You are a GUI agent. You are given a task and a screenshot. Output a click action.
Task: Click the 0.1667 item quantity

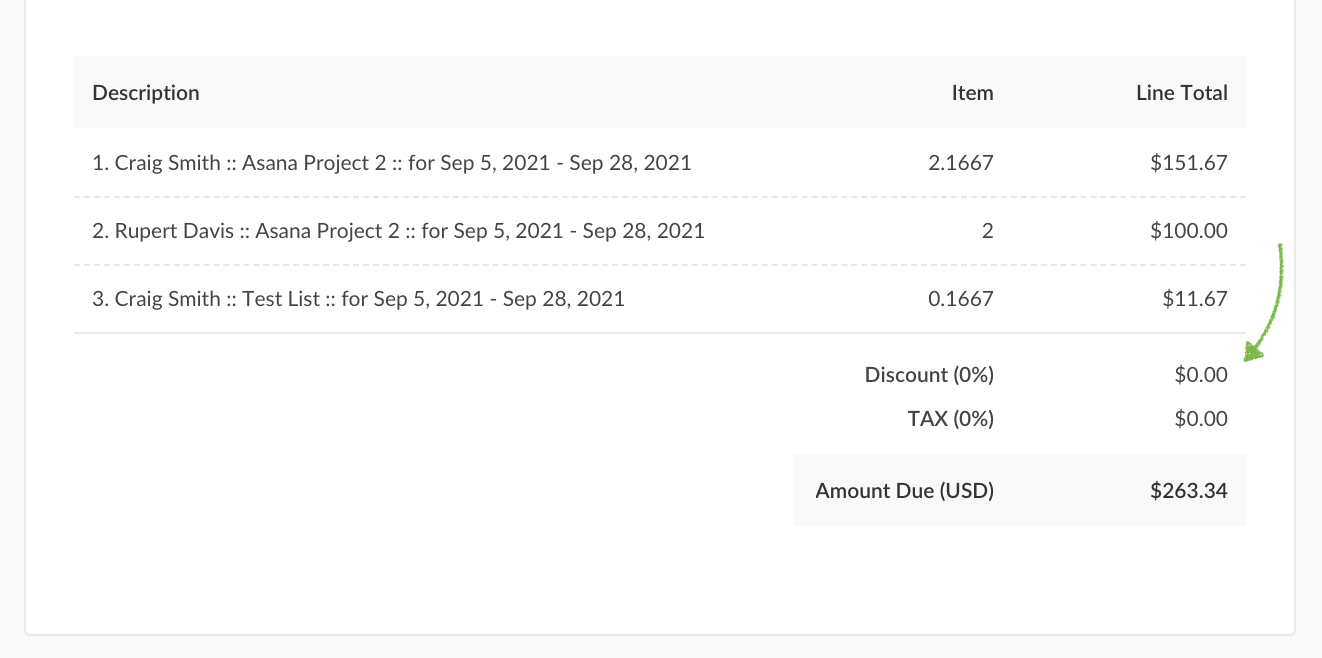pos(961,298)
